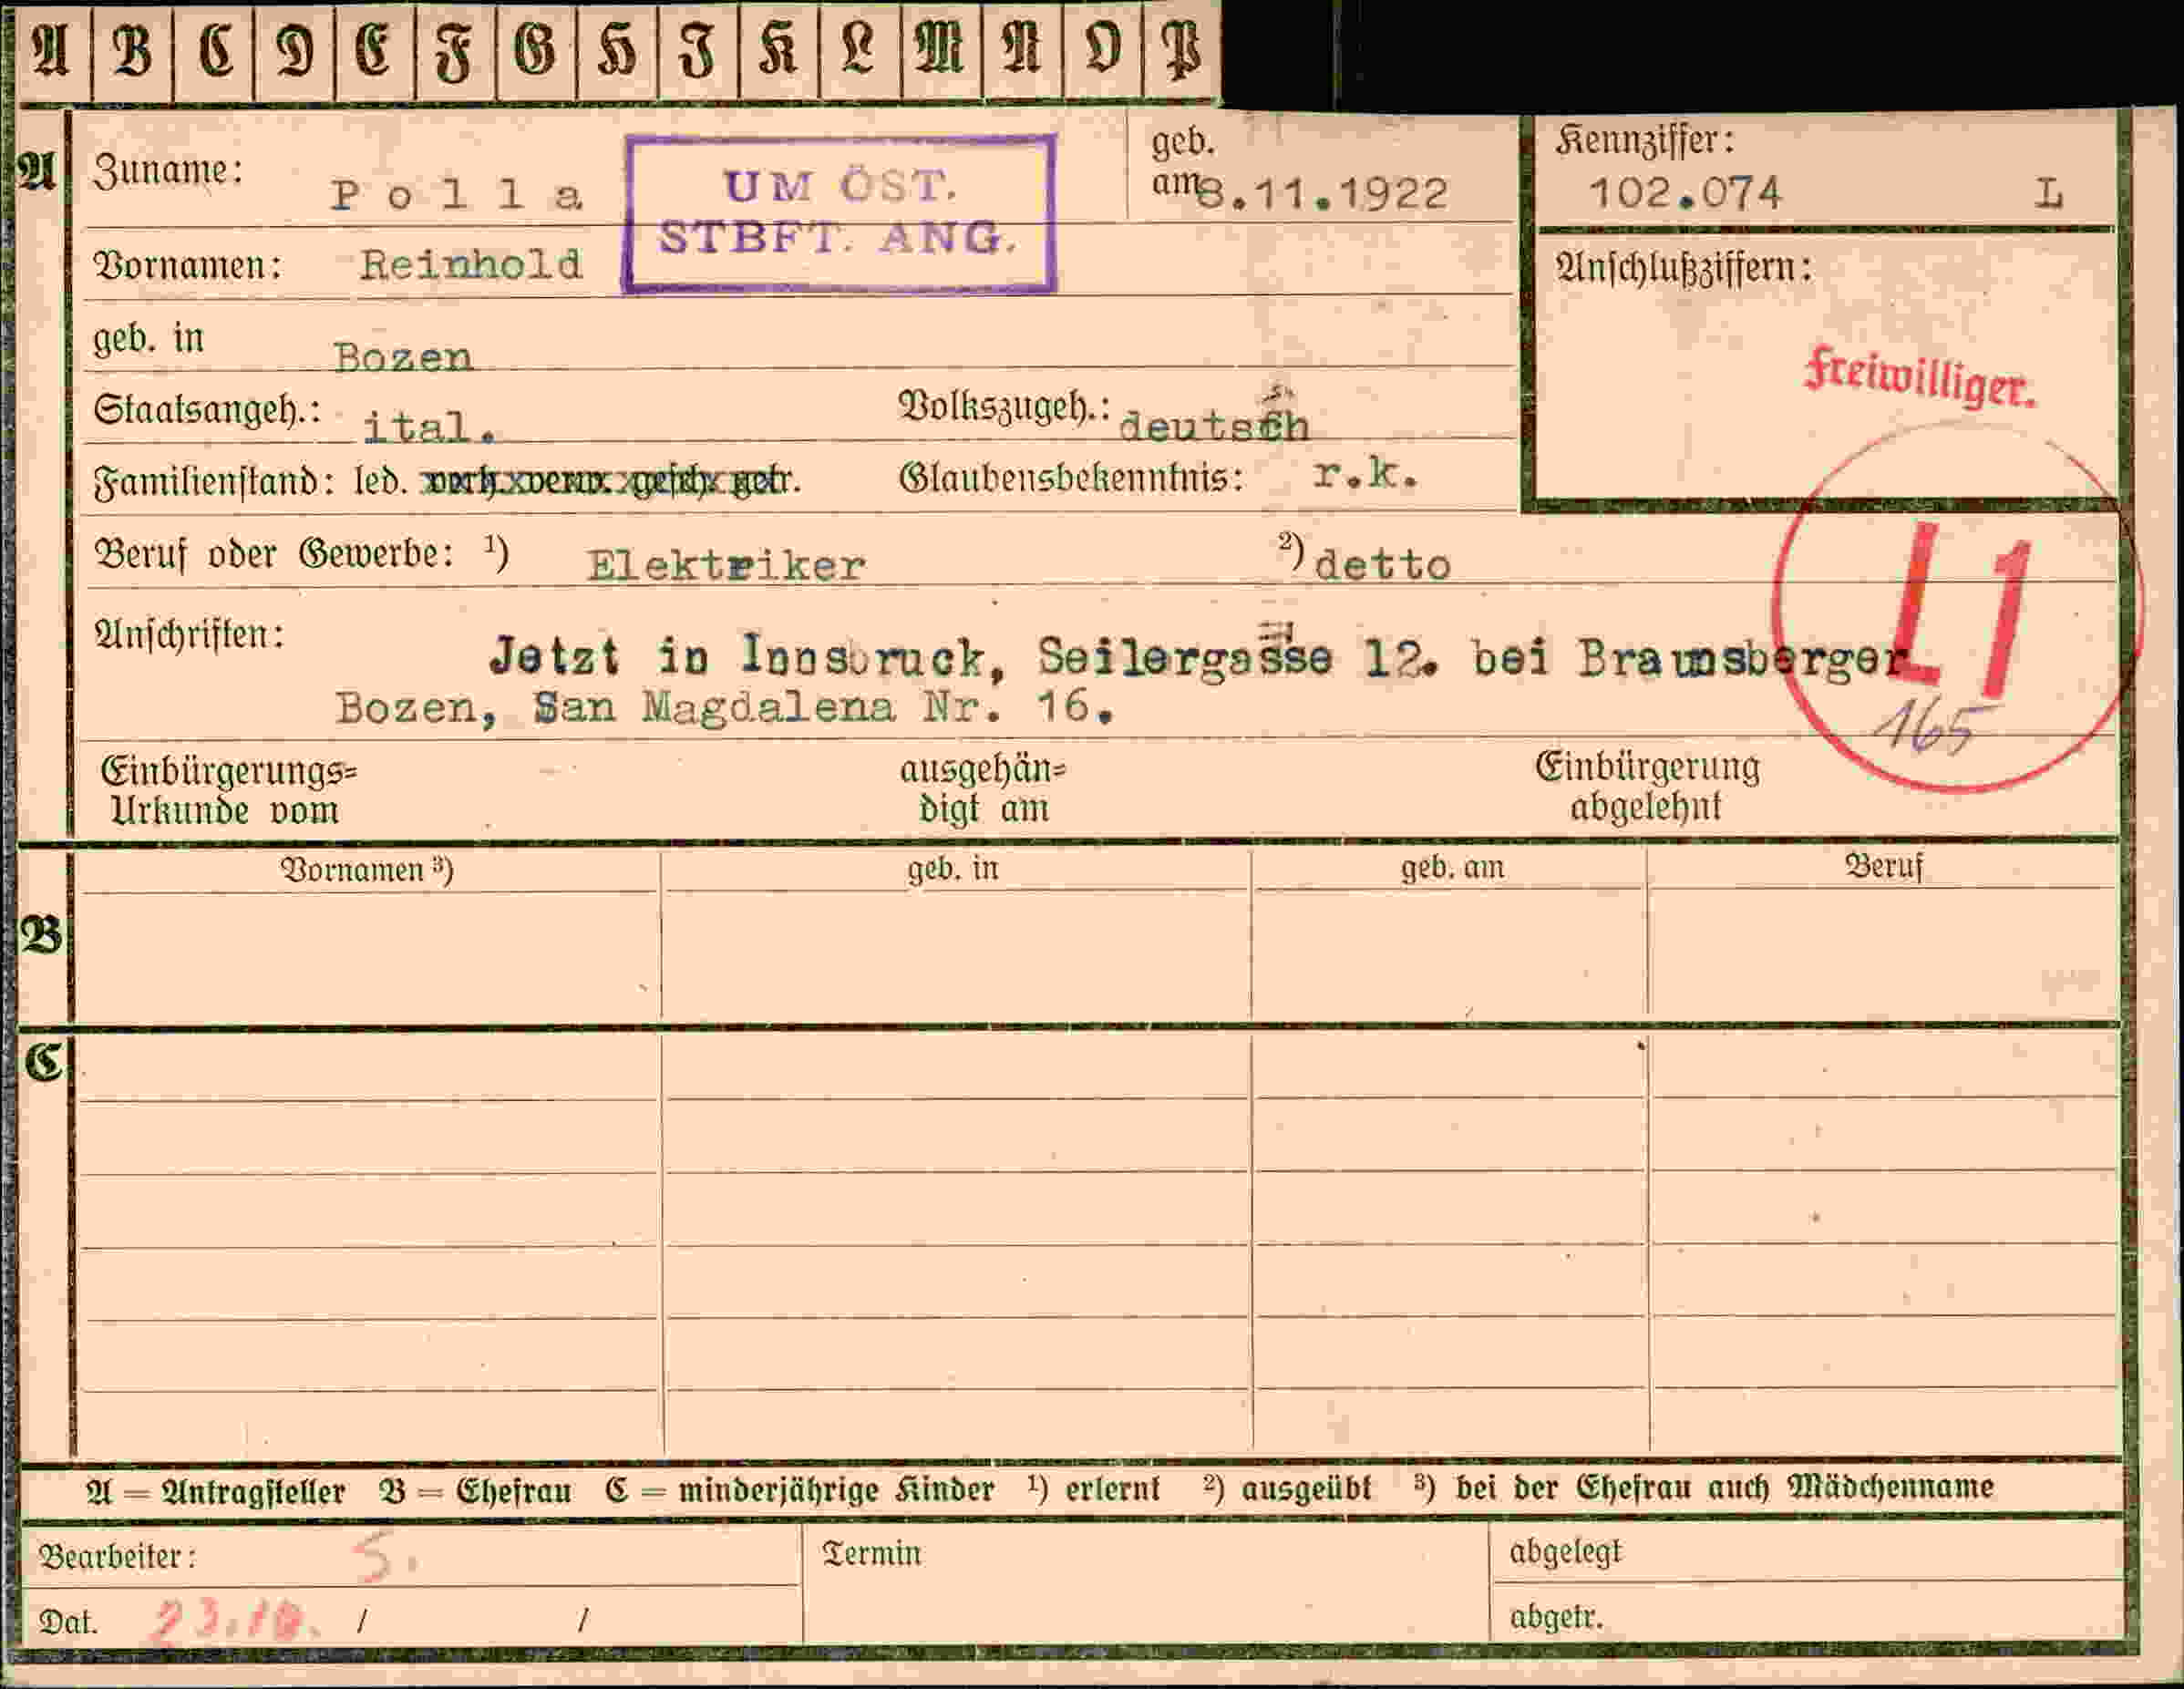2184x1689 pixels.
Task: Click the section letter 'C' marker
Action: pyautogui.click(x=44, y=1062)
